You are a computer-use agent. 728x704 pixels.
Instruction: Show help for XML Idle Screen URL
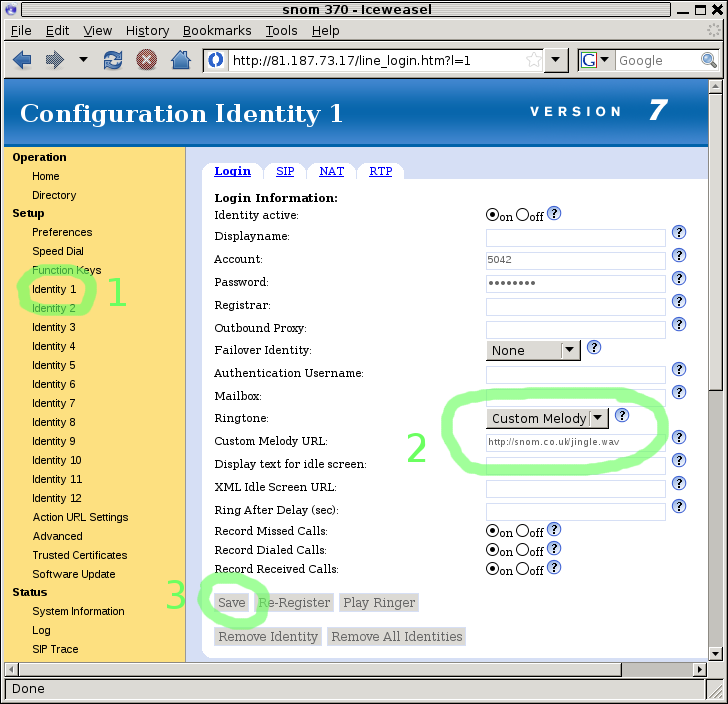(679, 483)
